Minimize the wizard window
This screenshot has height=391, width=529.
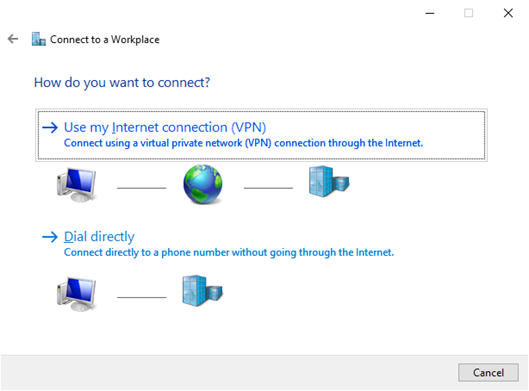430,13
